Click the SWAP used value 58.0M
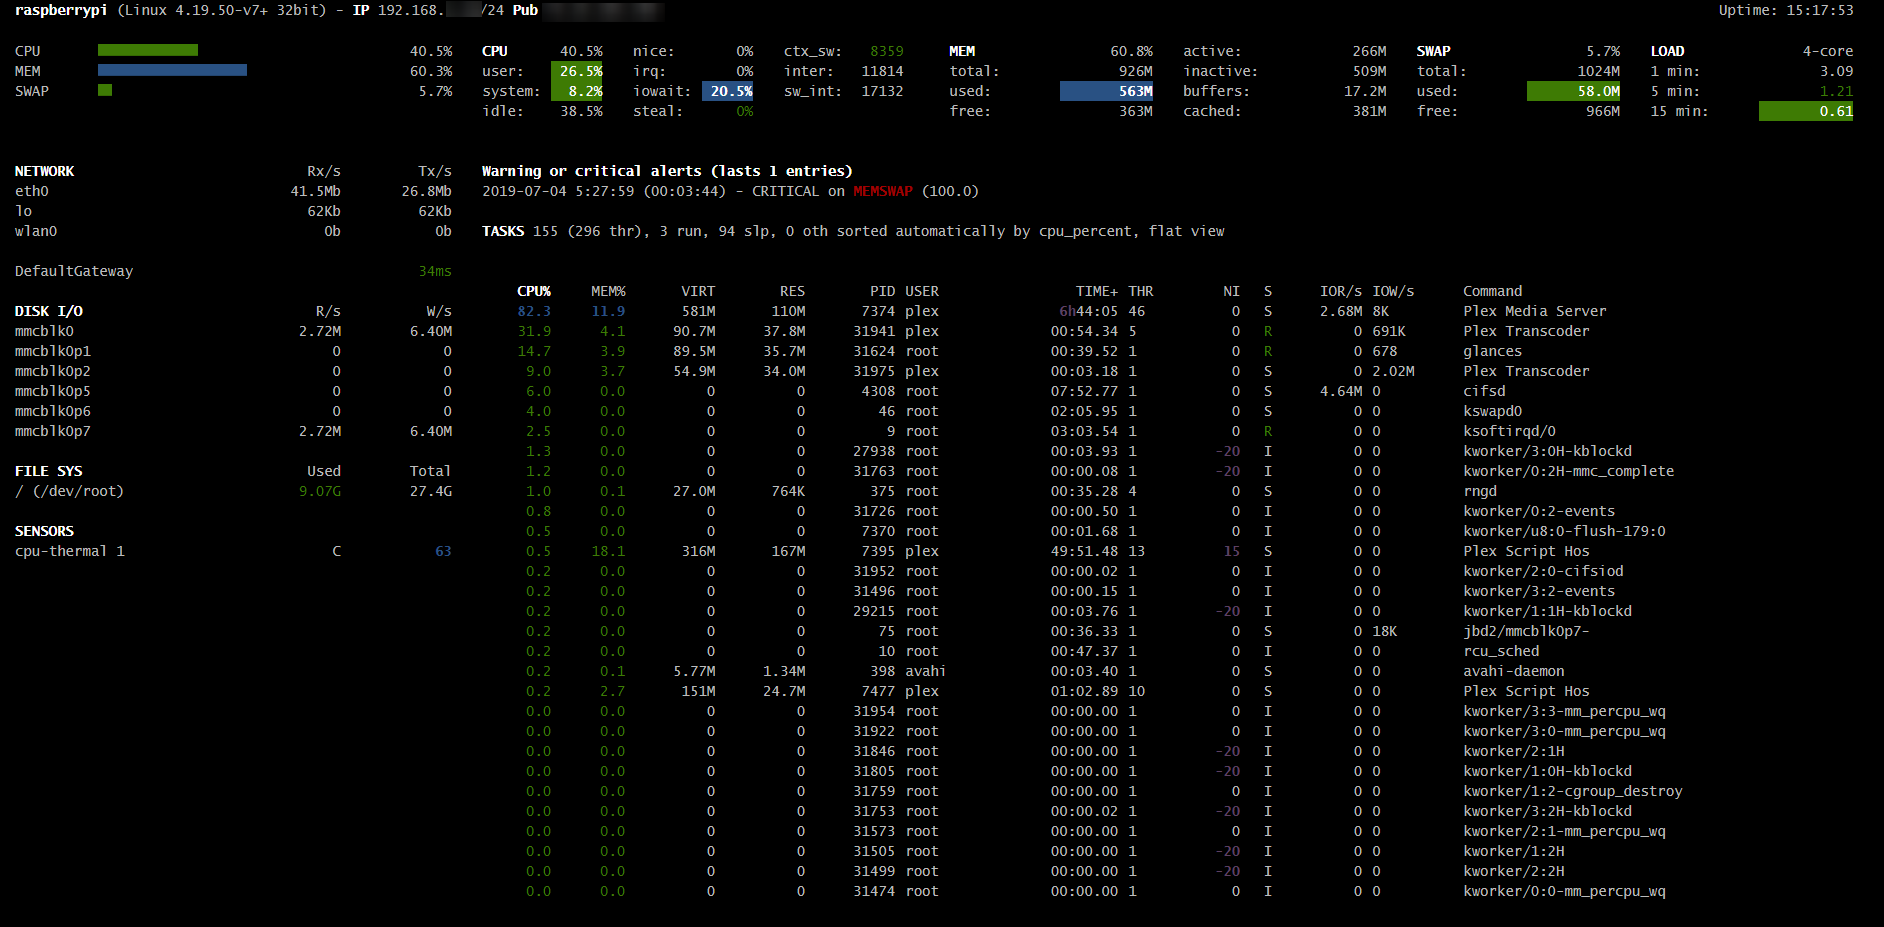 coord(1574,91)
